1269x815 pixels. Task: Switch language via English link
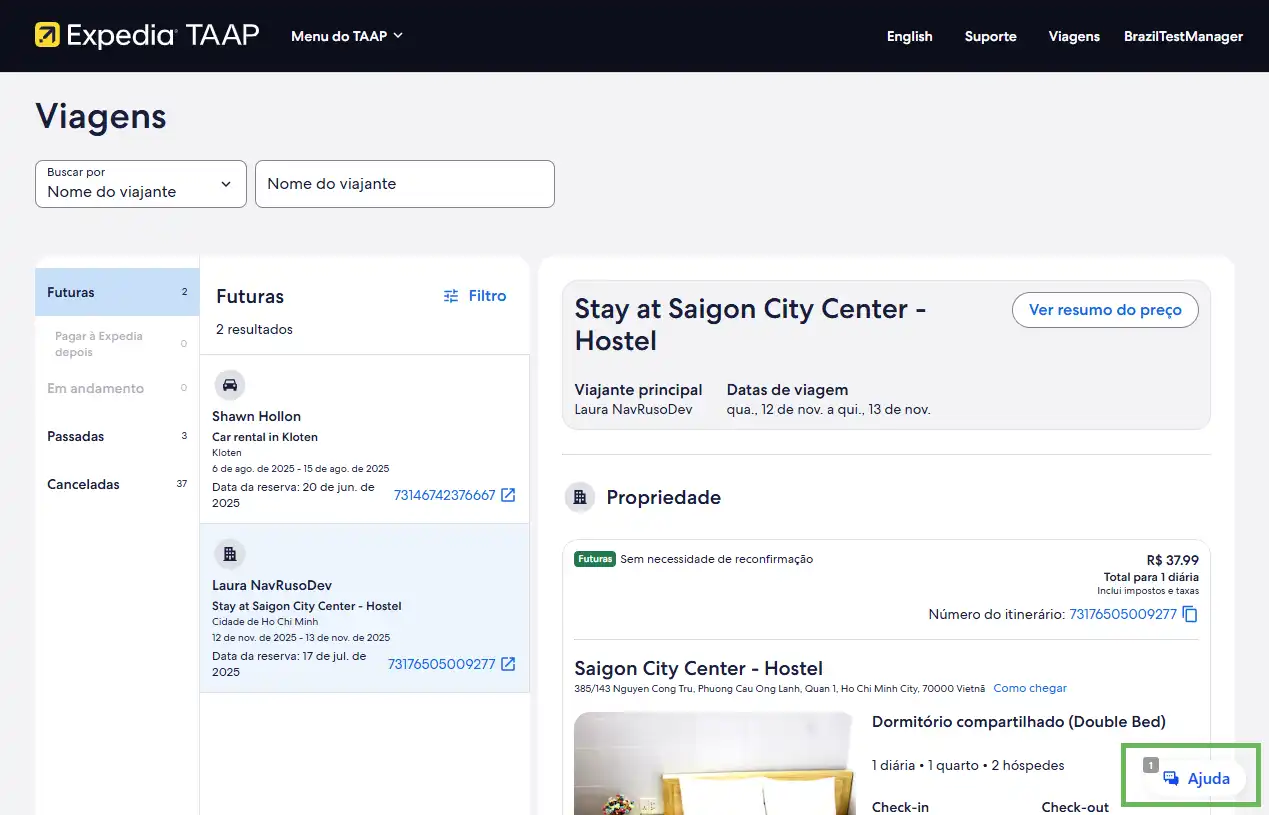[x=909, y=36]
